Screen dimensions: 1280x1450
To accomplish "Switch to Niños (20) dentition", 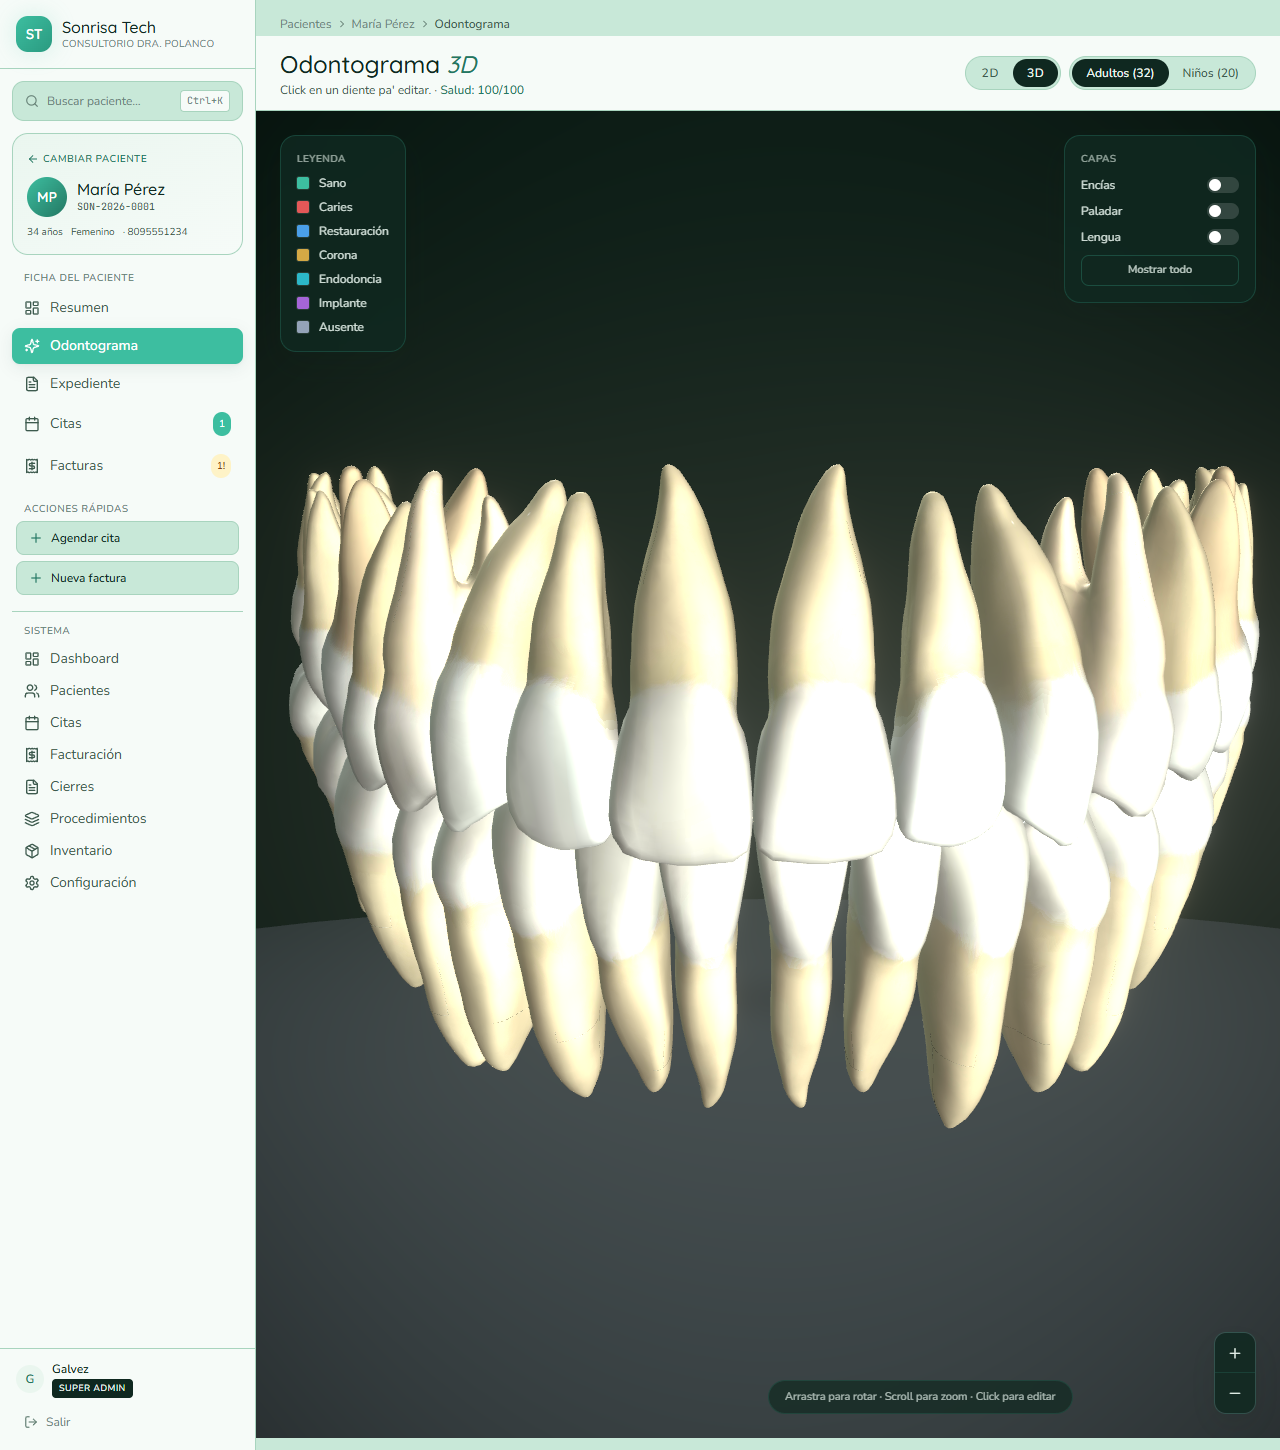I will coord(1210,73).
